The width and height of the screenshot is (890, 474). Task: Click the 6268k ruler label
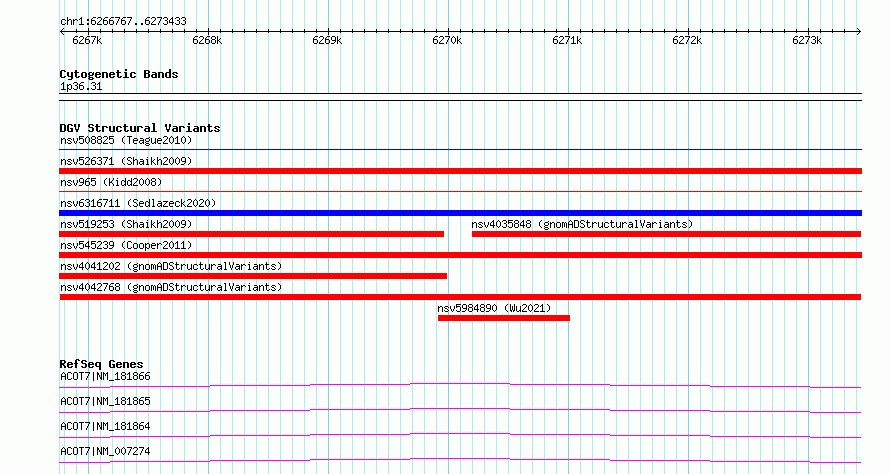(x=207, y=40)
